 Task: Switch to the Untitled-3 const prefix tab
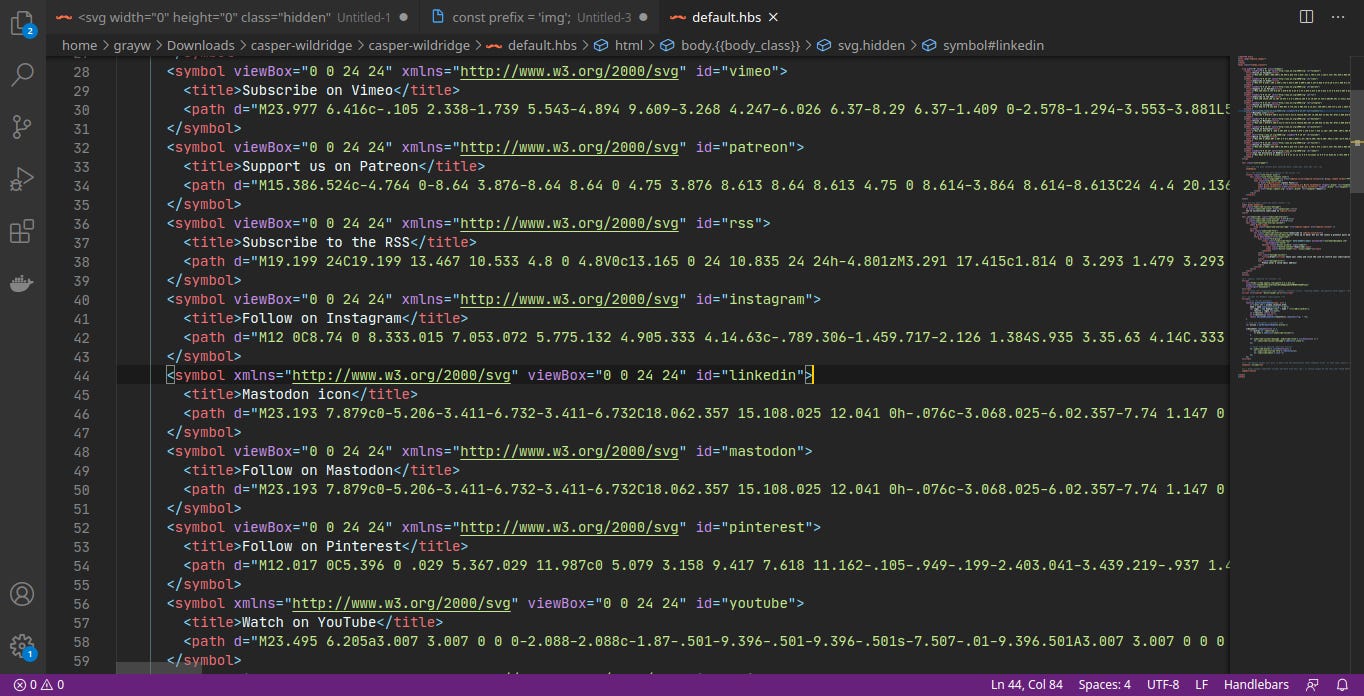pyautogui.click(x=540, y=17)
